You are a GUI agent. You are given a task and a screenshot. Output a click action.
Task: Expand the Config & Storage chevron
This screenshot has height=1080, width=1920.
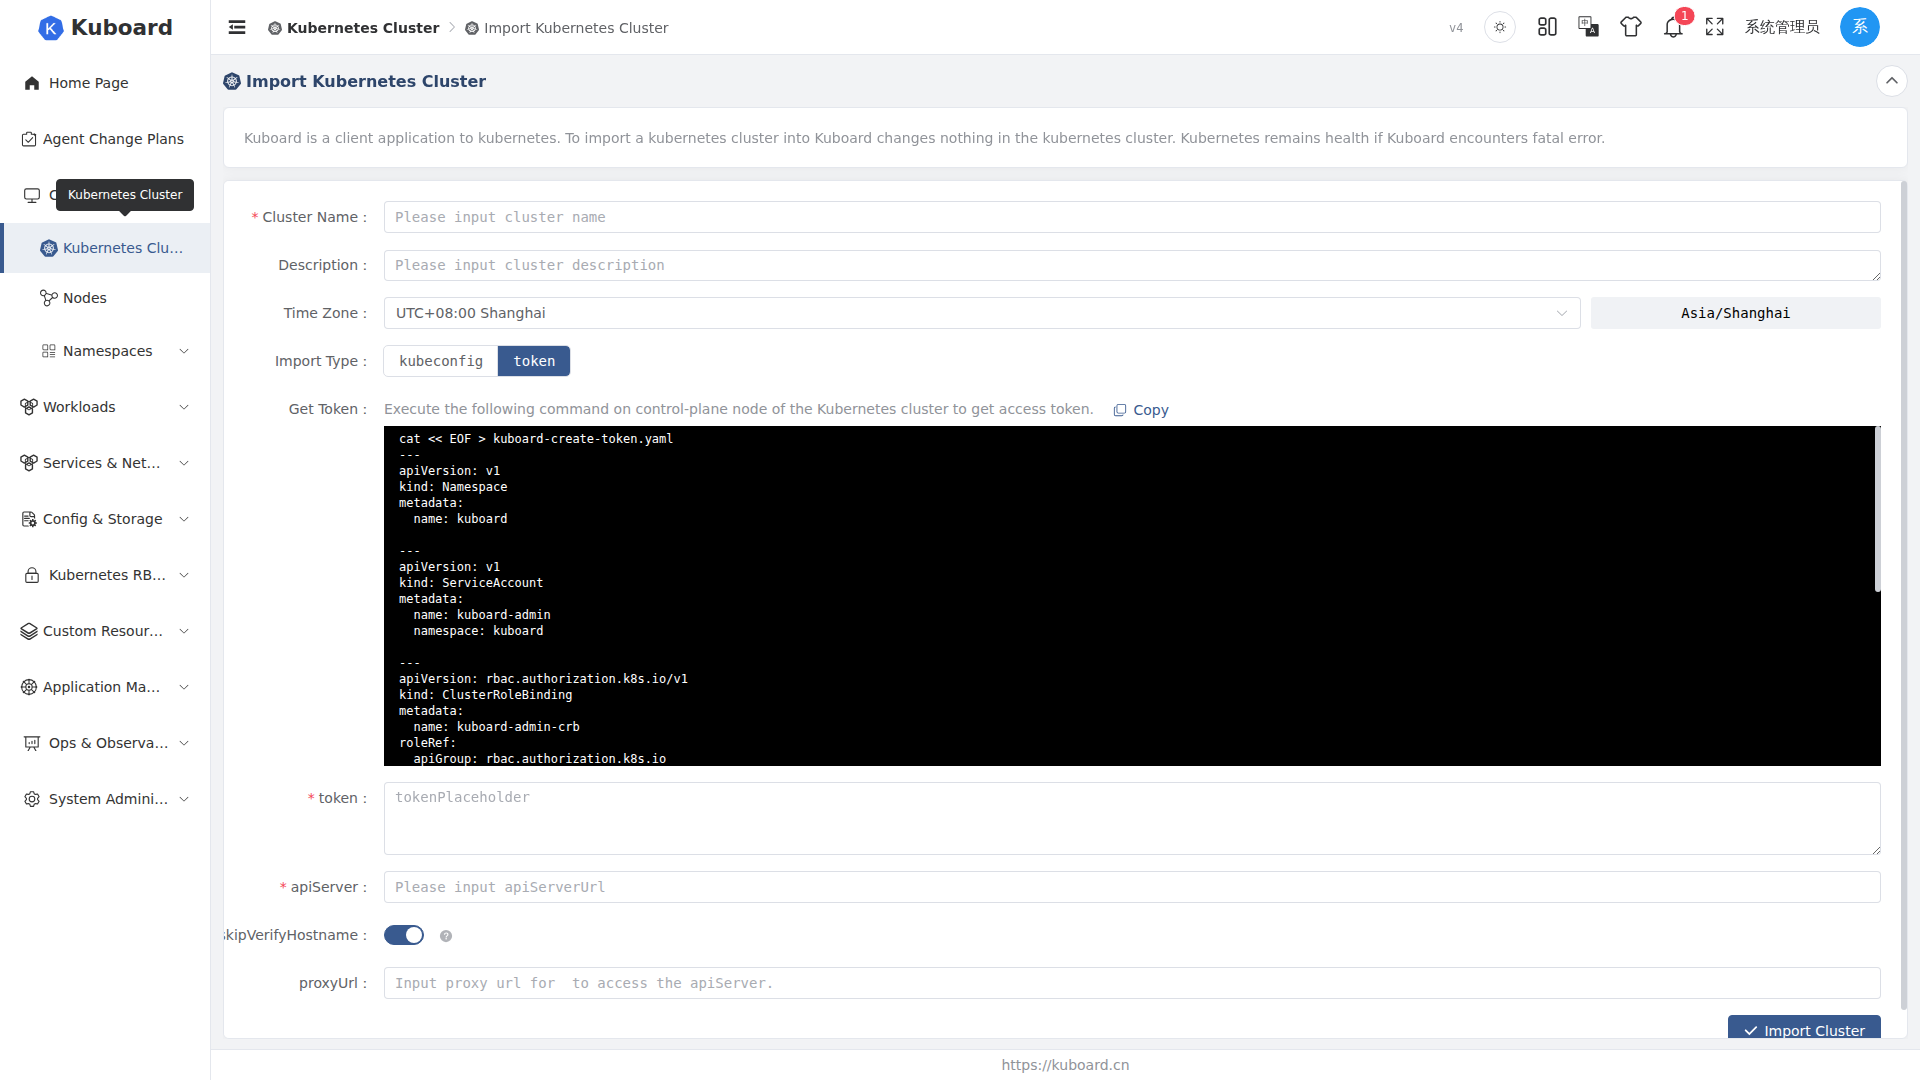pos(184,519)
